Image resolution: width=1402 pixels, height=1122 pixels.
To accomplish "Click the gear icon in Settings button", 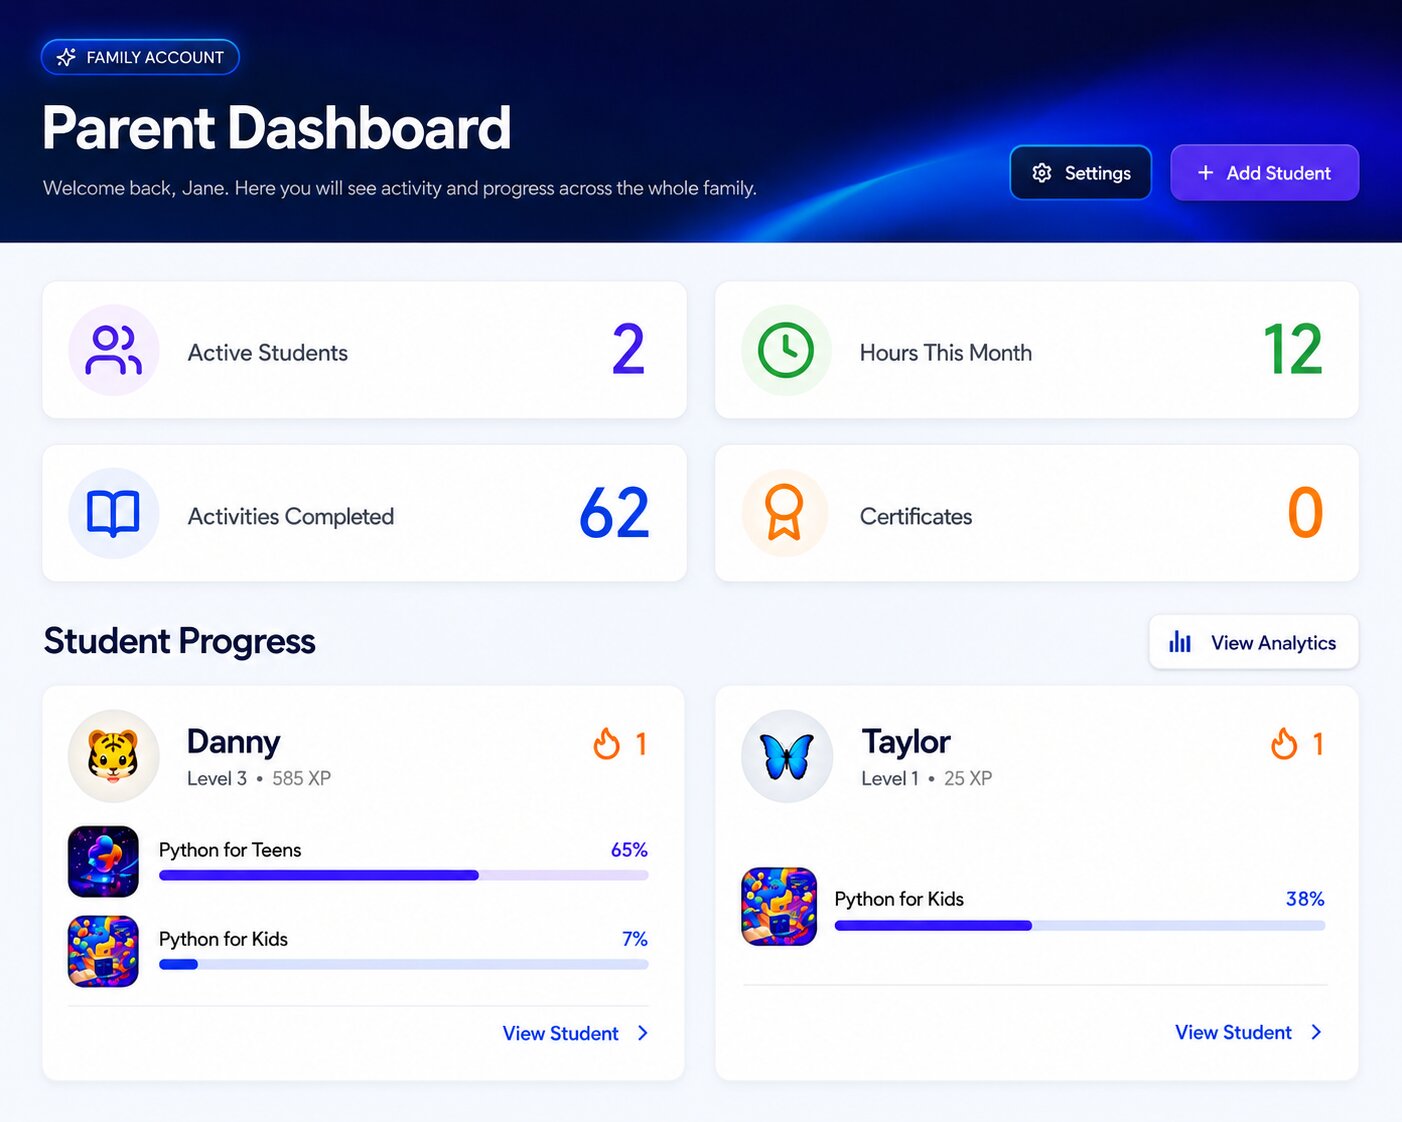I will (1042, 173).
